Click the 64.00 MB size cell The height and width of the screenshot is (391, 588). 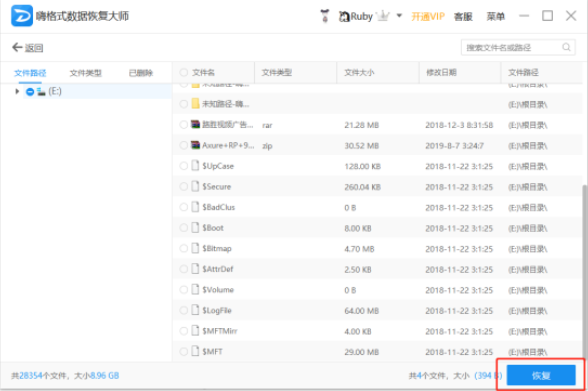point(362,310)
